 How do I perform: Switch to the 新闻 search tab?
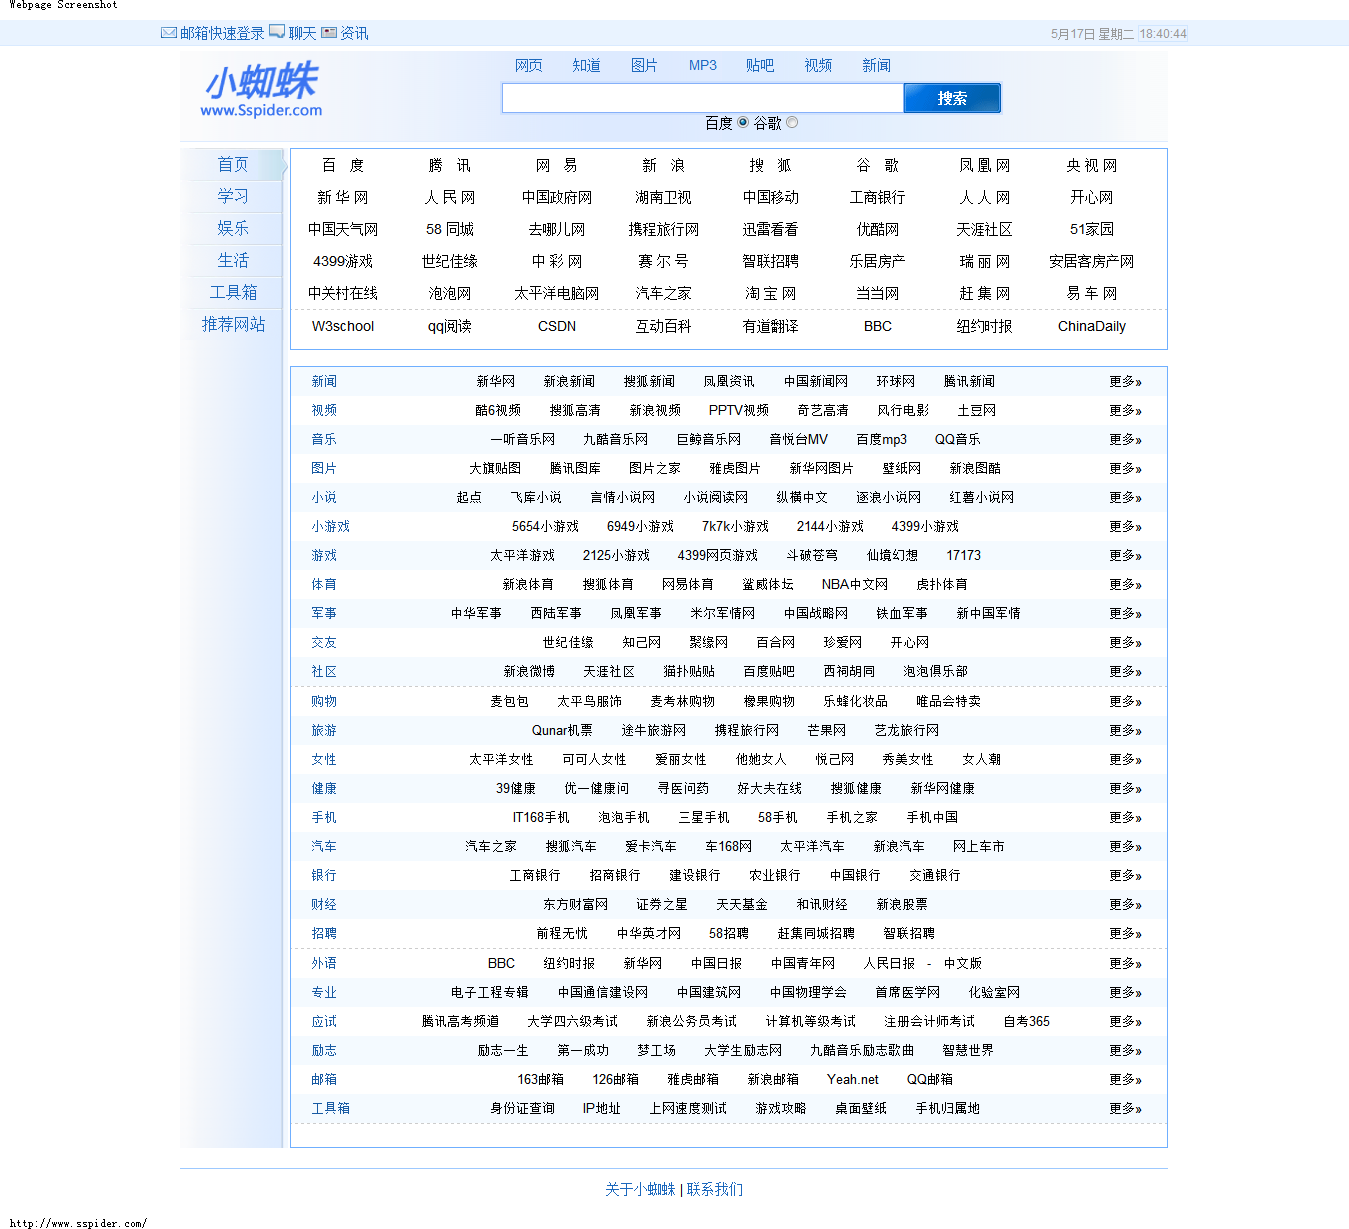(x=876, y=65)
